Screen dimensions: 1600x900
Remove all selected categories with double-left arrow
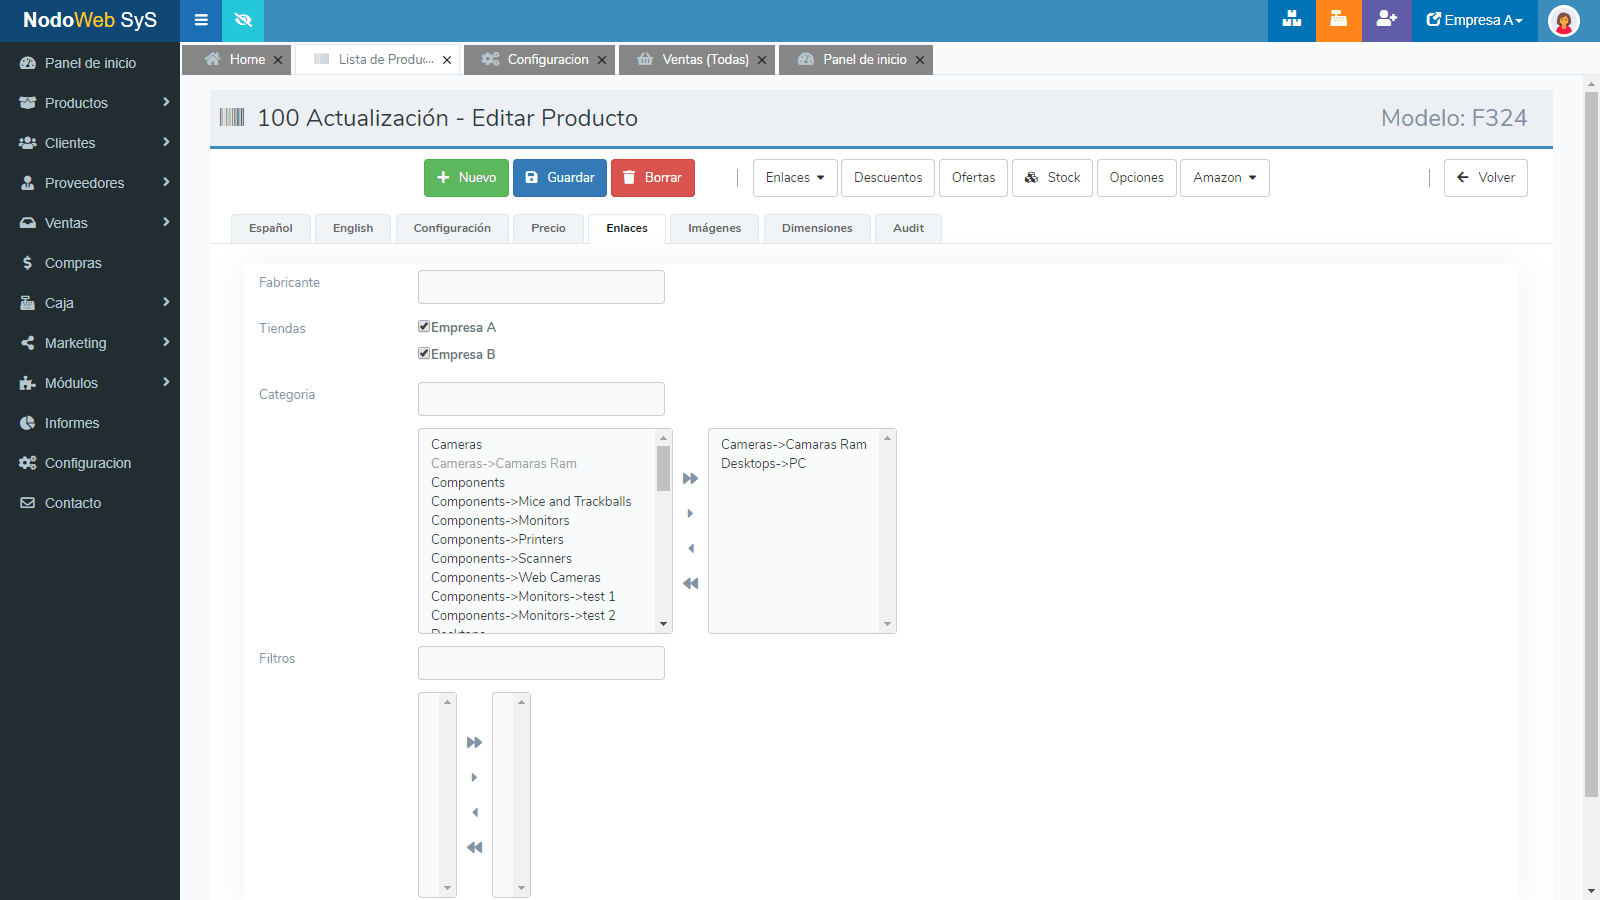coord(690,583)
